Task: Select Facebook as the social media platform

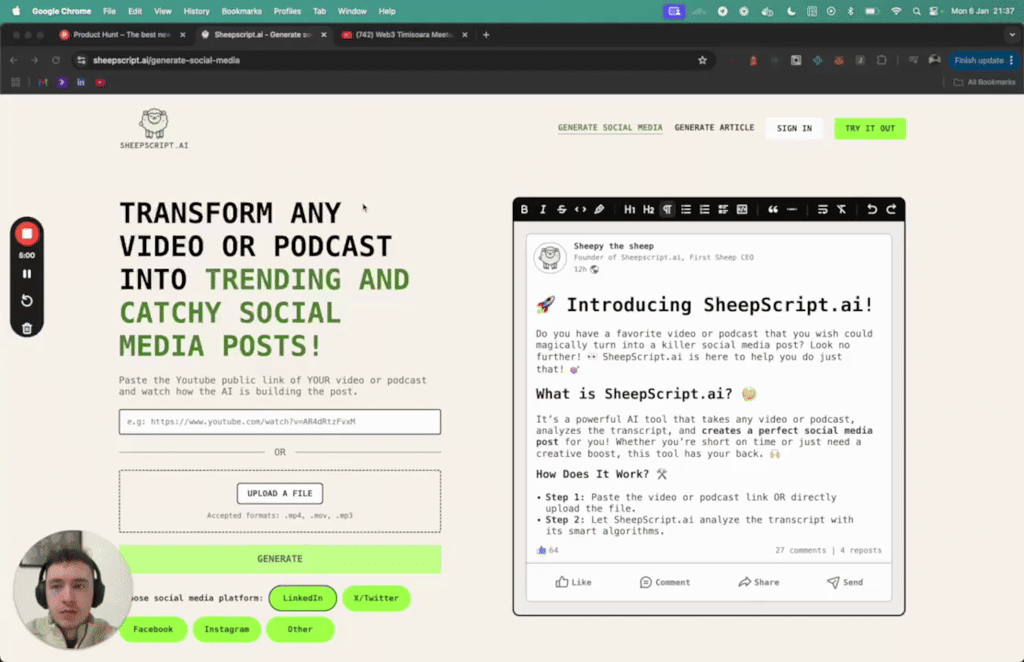Action: tap(153, 629)
